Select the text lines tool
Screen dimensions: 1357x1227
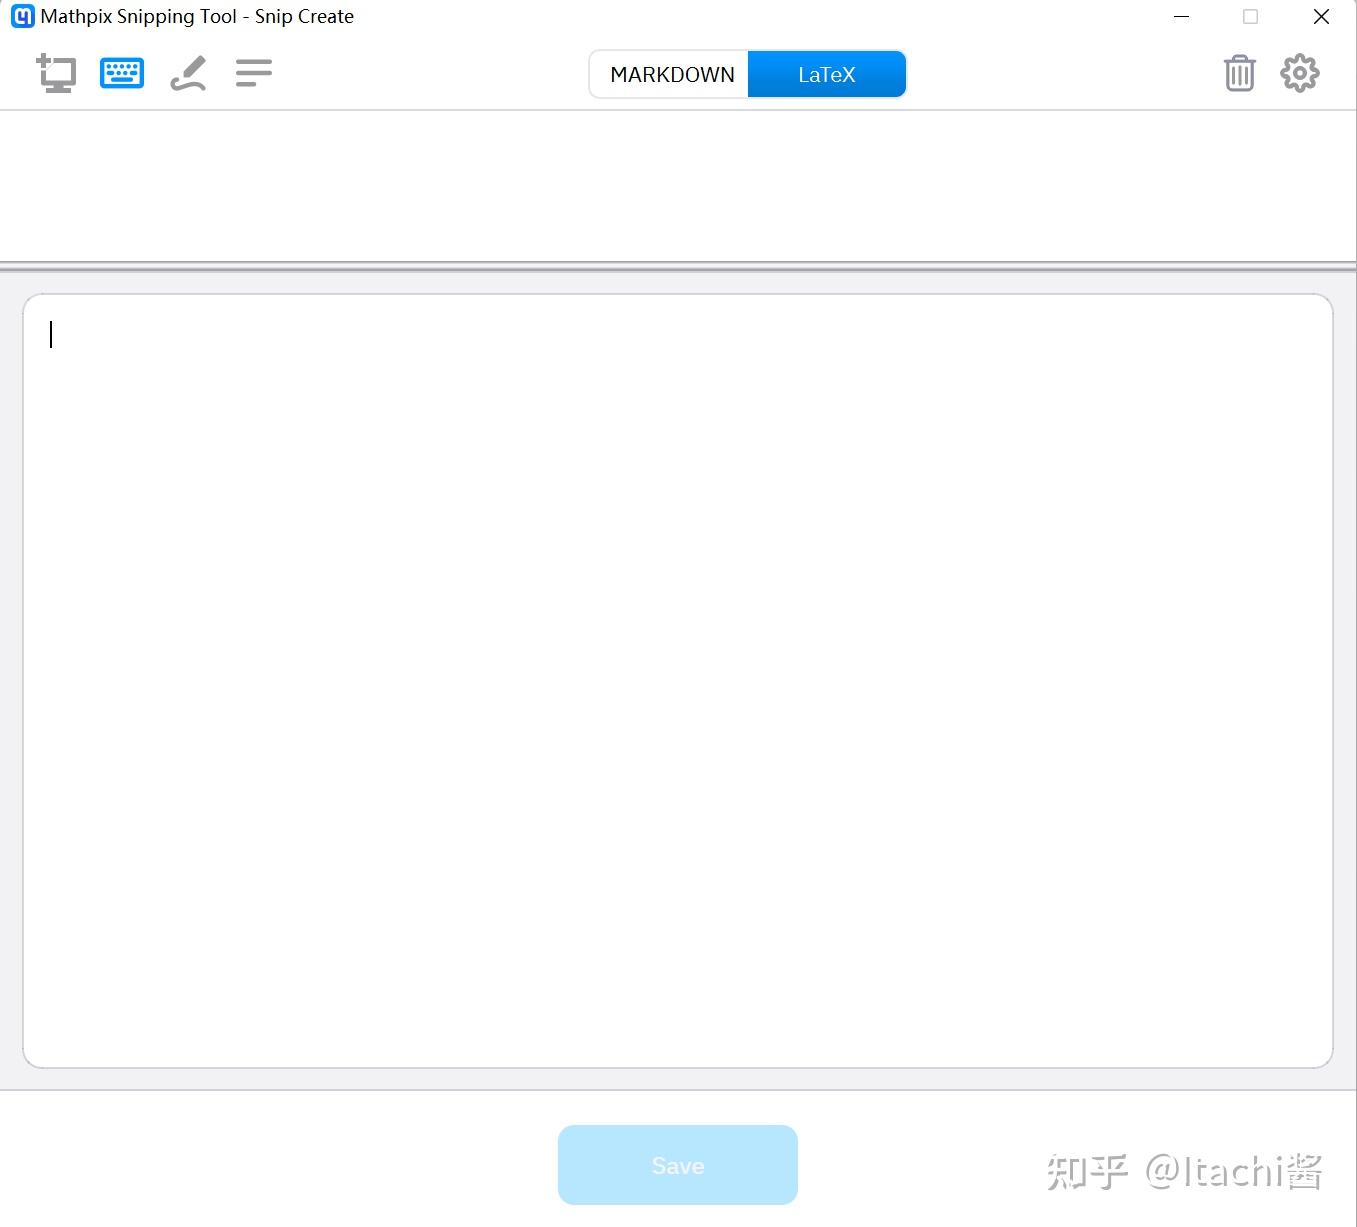click(253, 73)
